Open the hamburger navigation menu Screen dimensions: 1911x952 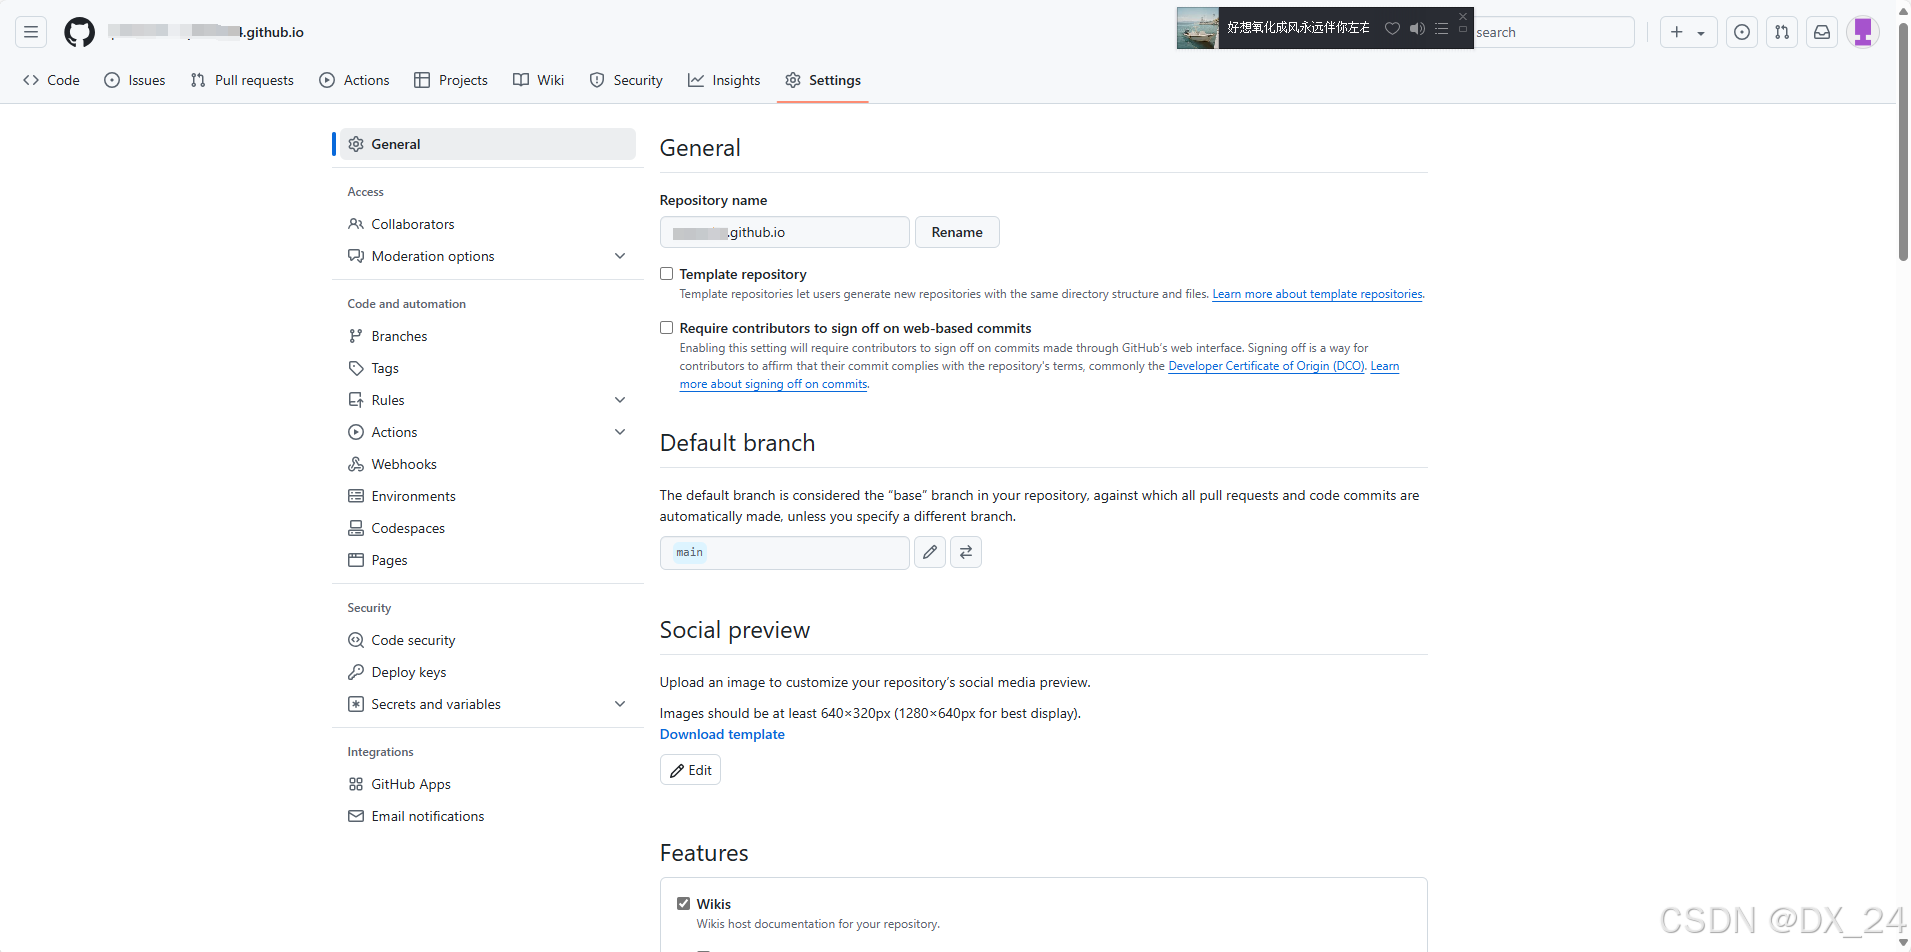pos(31,32)
